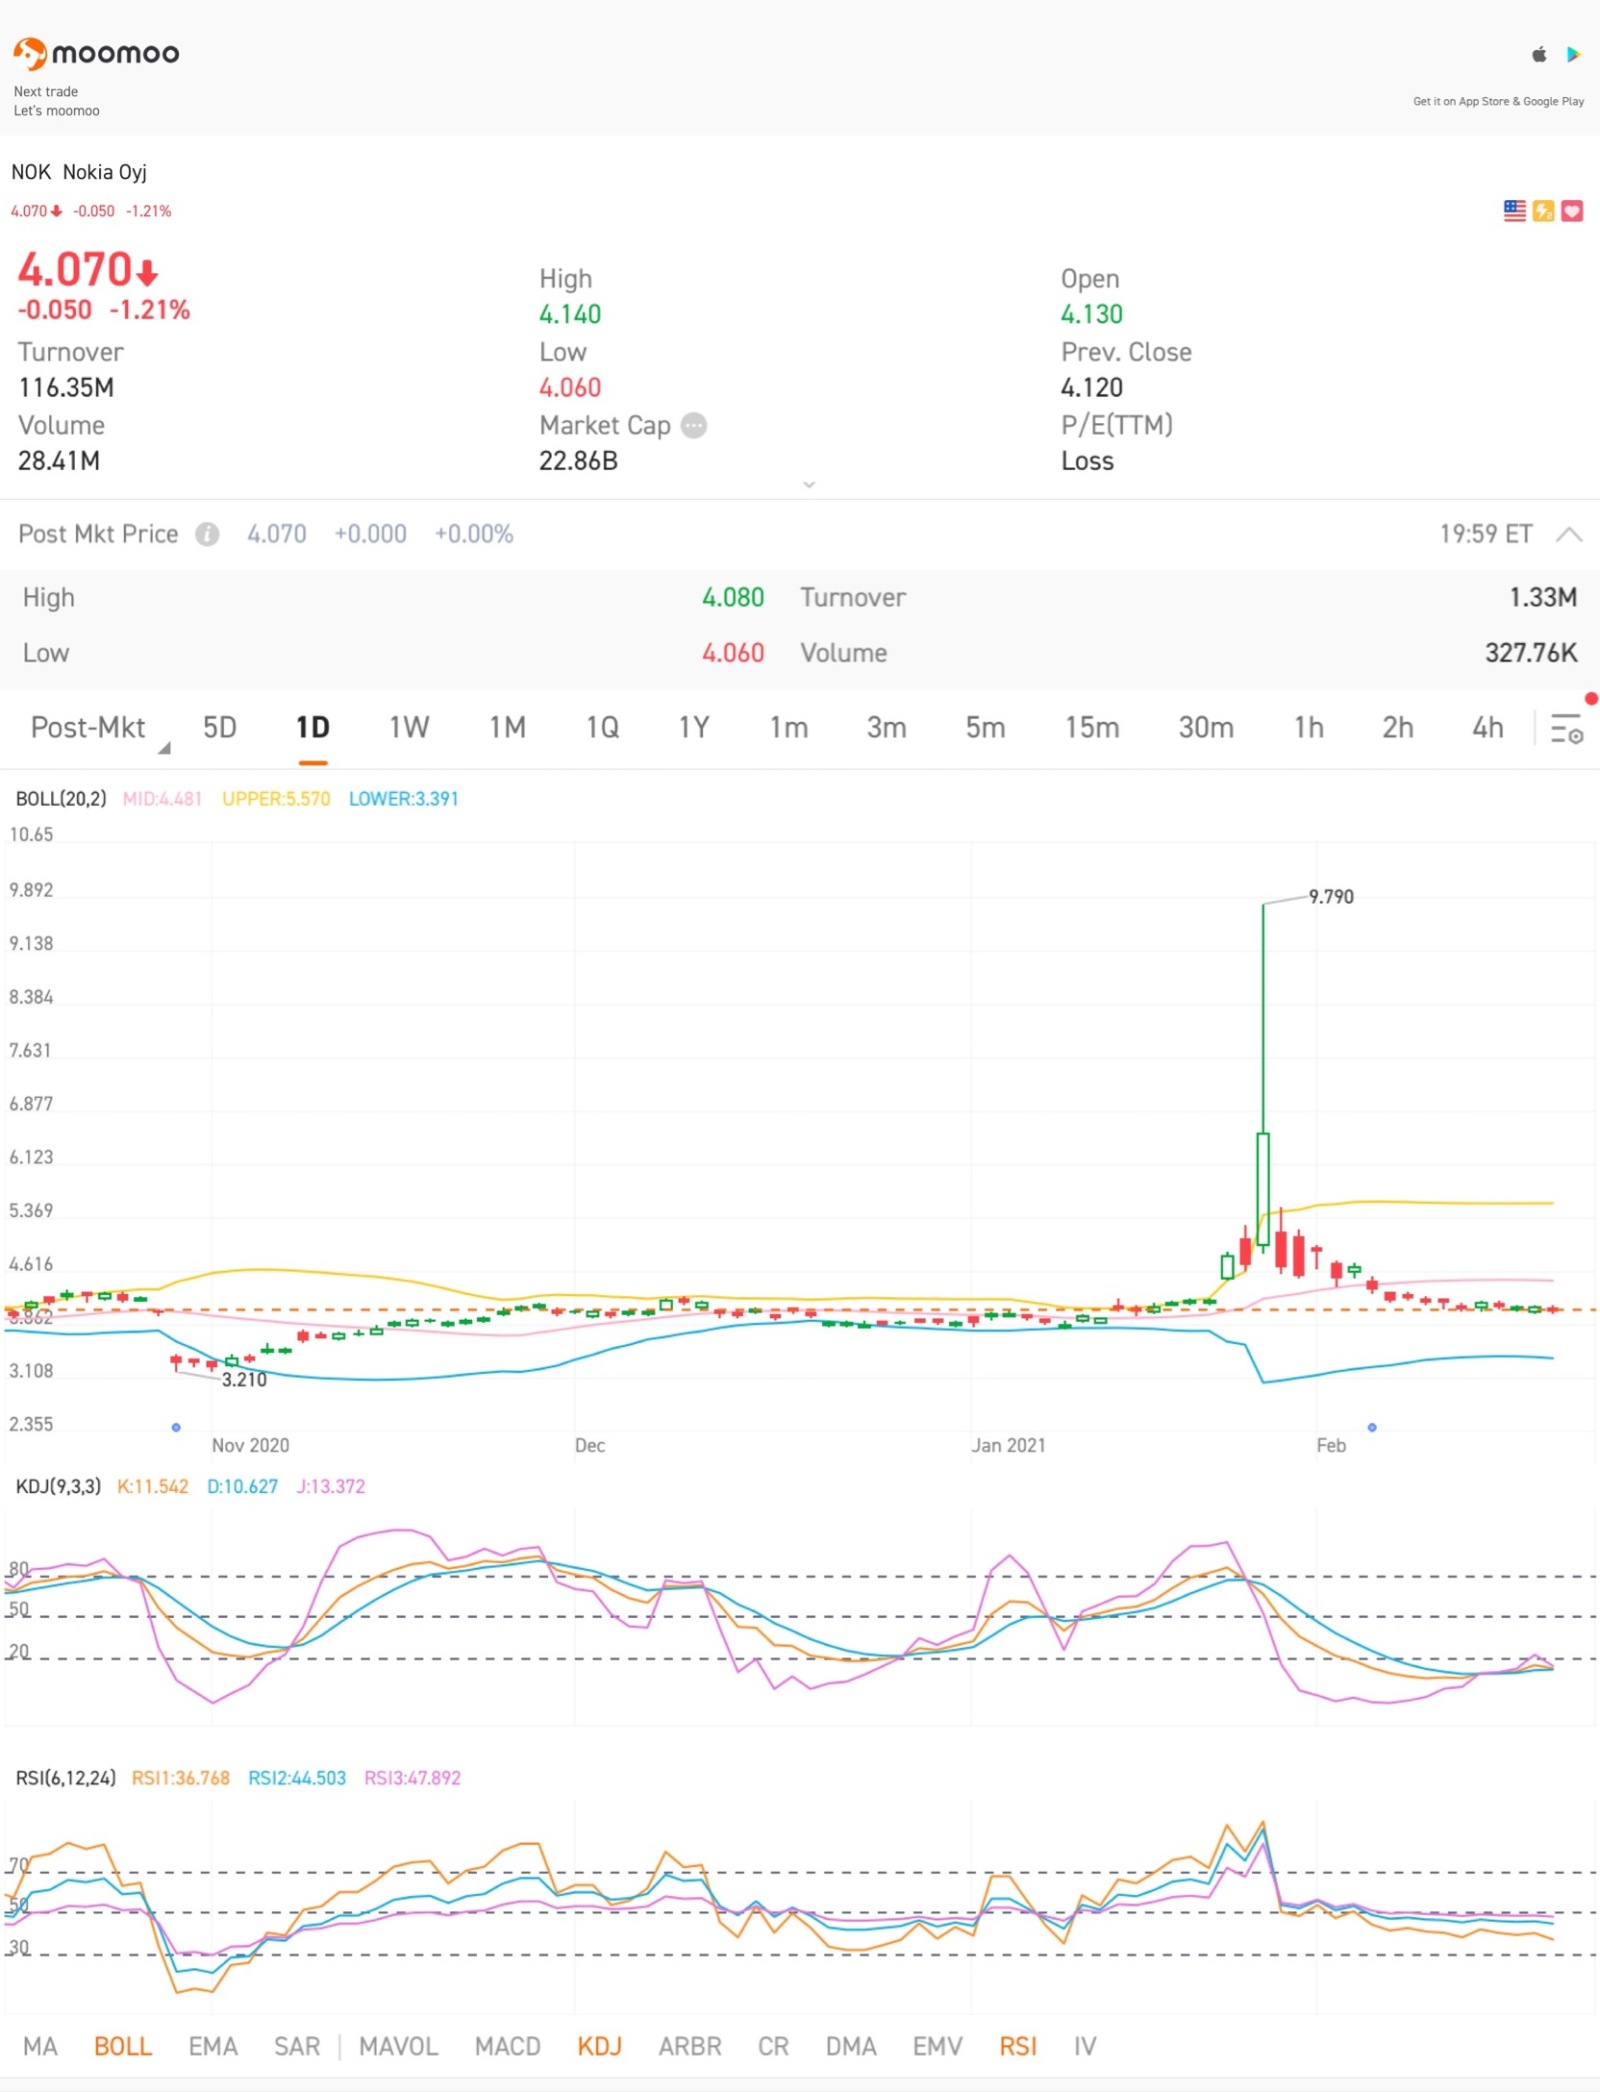Select the 3m interval tab

click(887, 728)
